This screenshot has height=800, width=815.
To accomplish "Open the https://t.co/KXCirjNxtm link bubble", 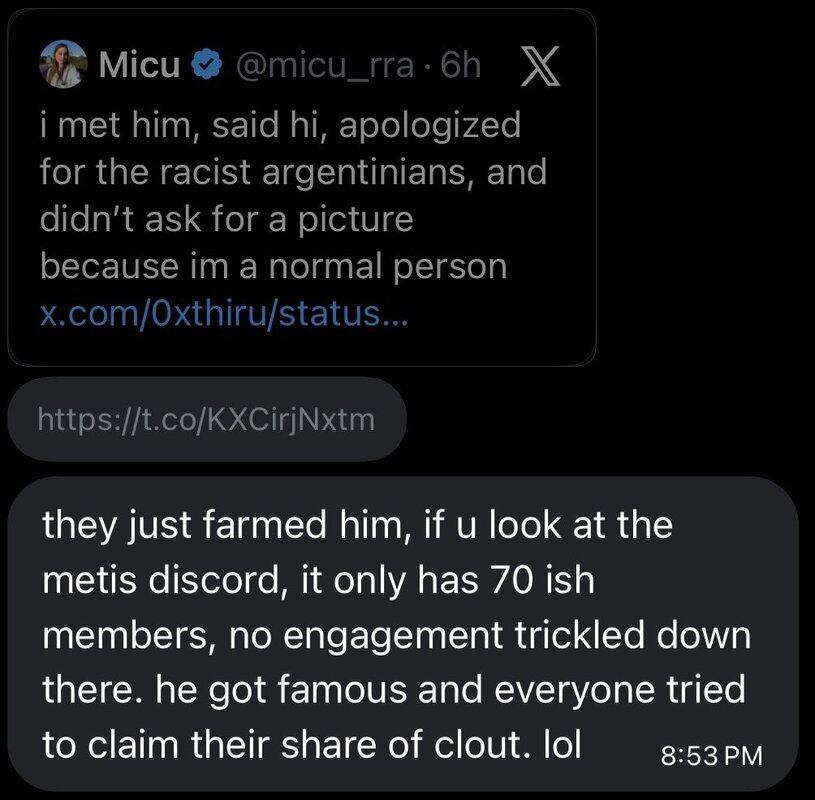I will [x=206, y=418].
